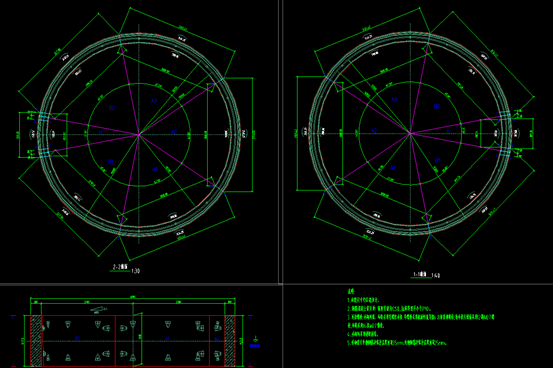Select the B1 label in the unrolled segment view

[x=77, y=338]
